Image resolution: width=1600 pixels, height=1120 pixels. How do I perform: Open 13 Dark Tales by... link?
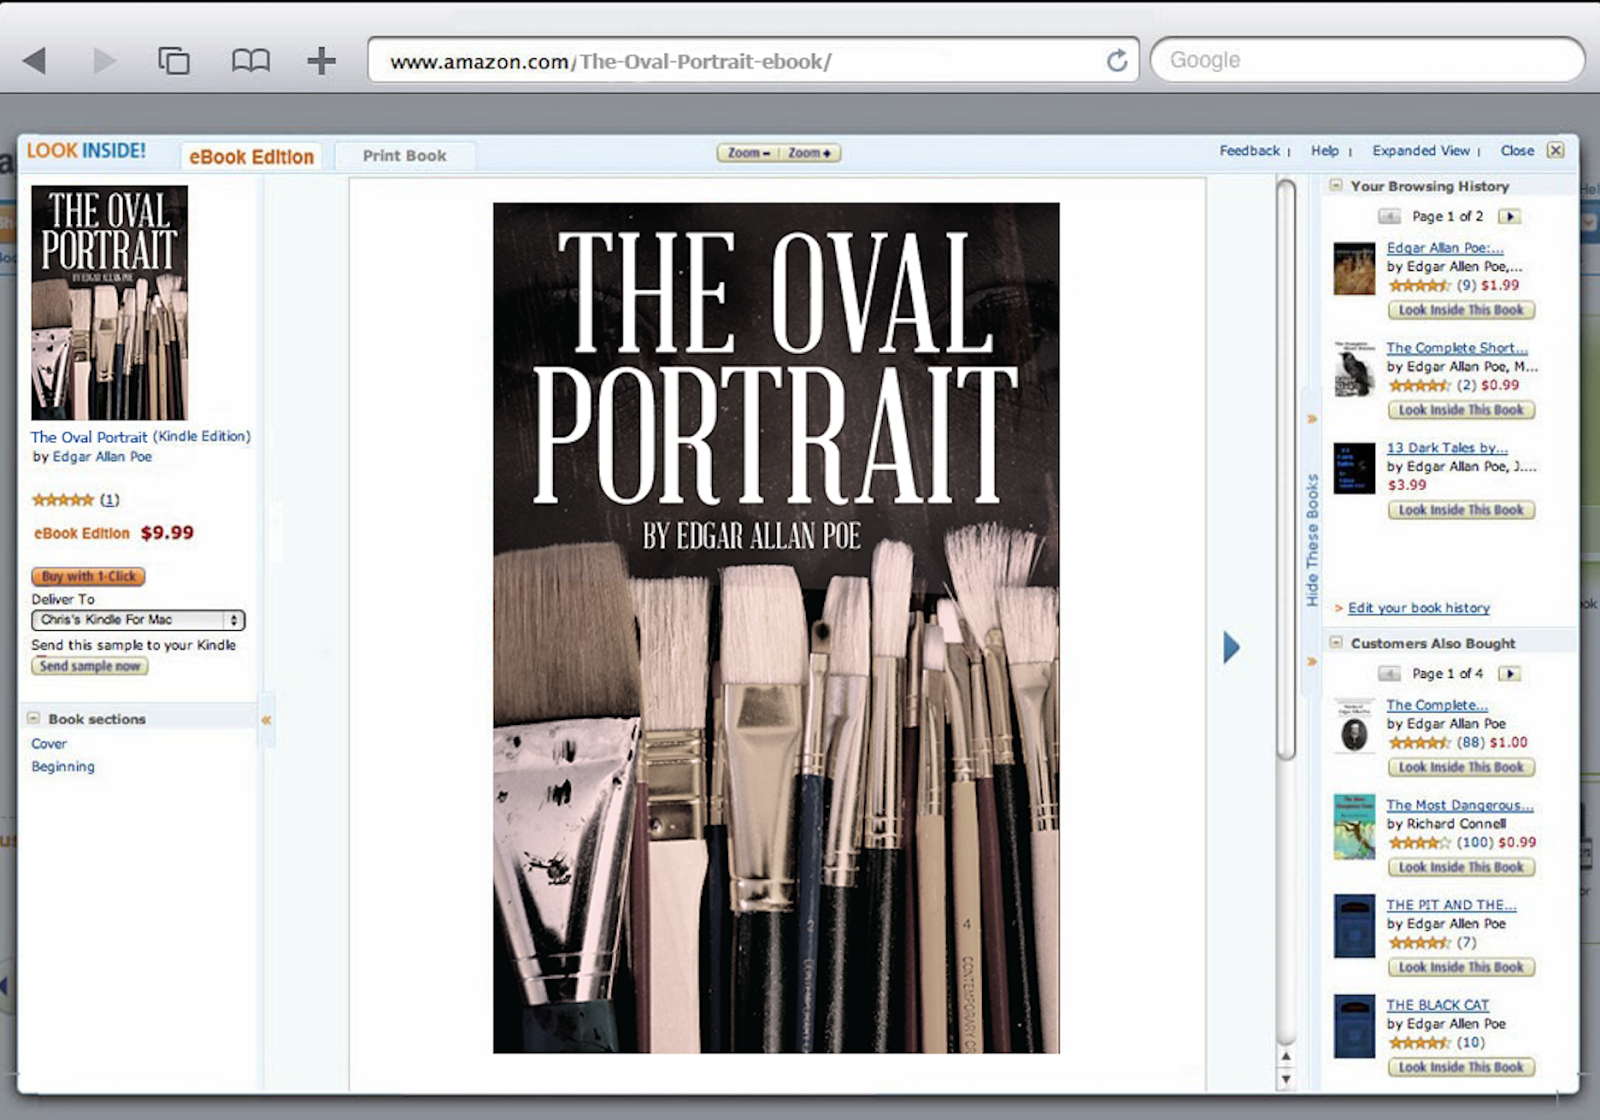point(1447,448)
